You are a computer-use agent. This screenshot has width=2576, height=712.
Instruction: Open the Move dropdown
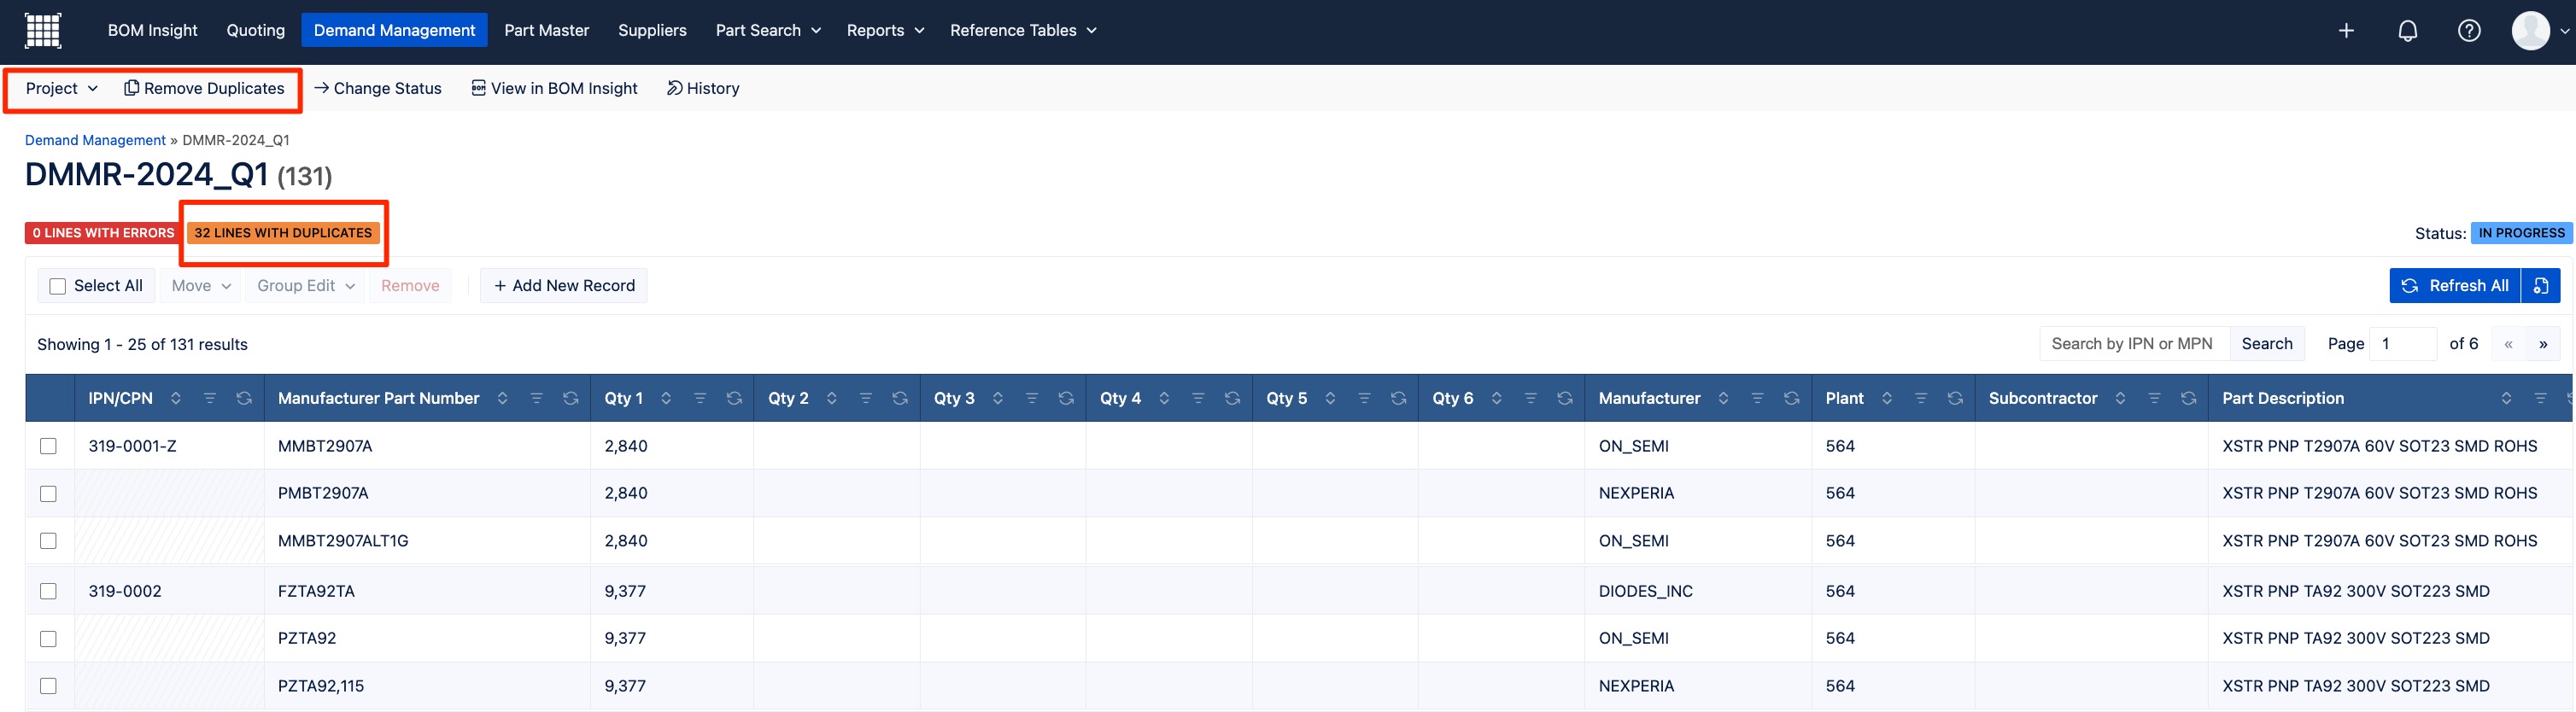click(201, 286)
